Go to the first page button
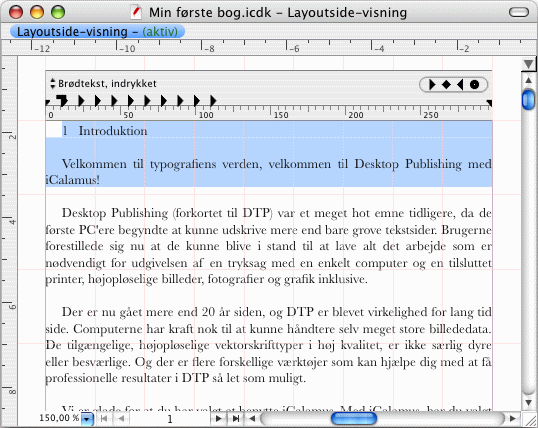 tap(104, 418)
